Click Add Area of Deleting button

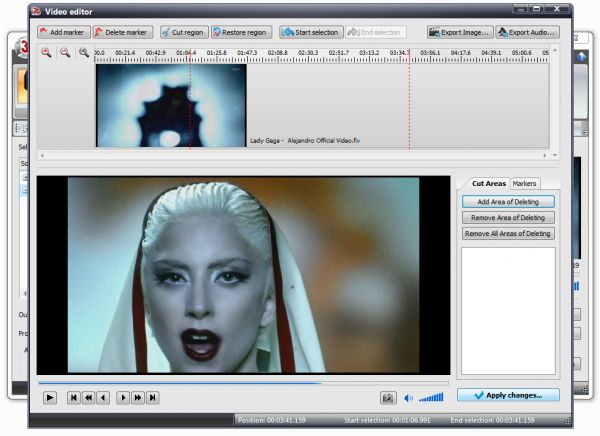[x=508, y=201]
